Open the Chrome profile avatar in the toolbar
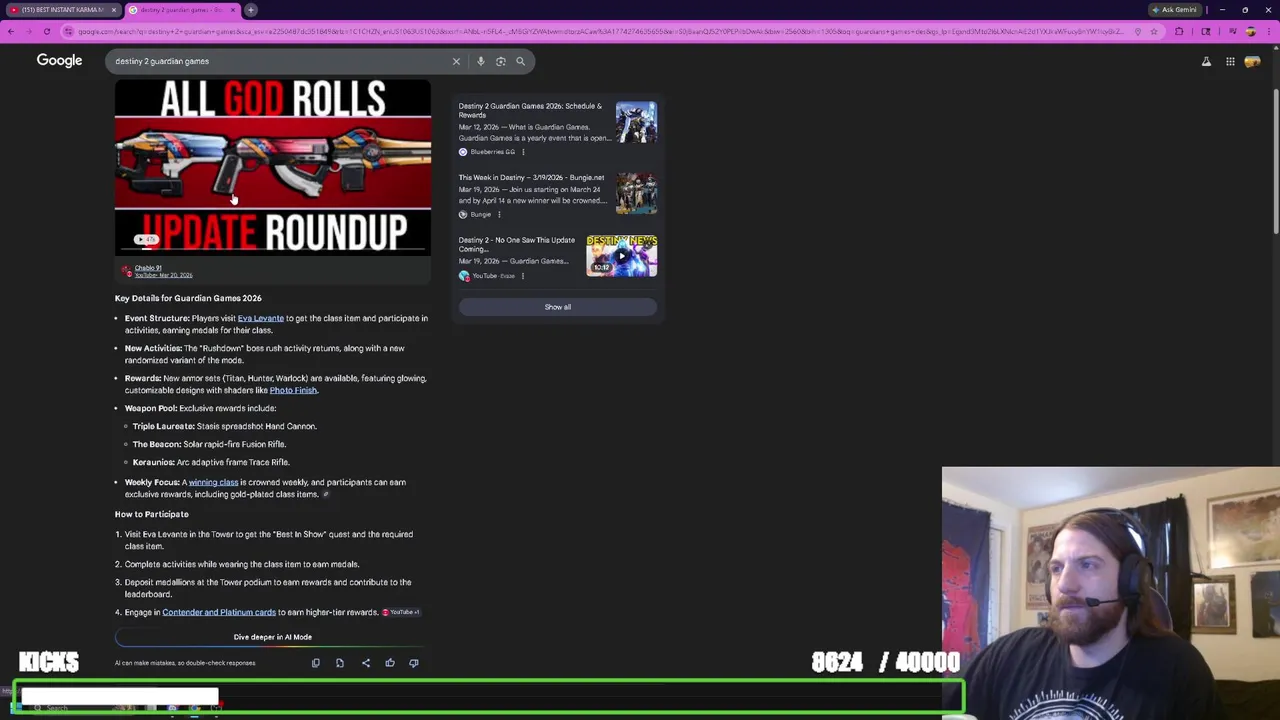Screen dimensions: 1280x720 [x=1250, y=31]
